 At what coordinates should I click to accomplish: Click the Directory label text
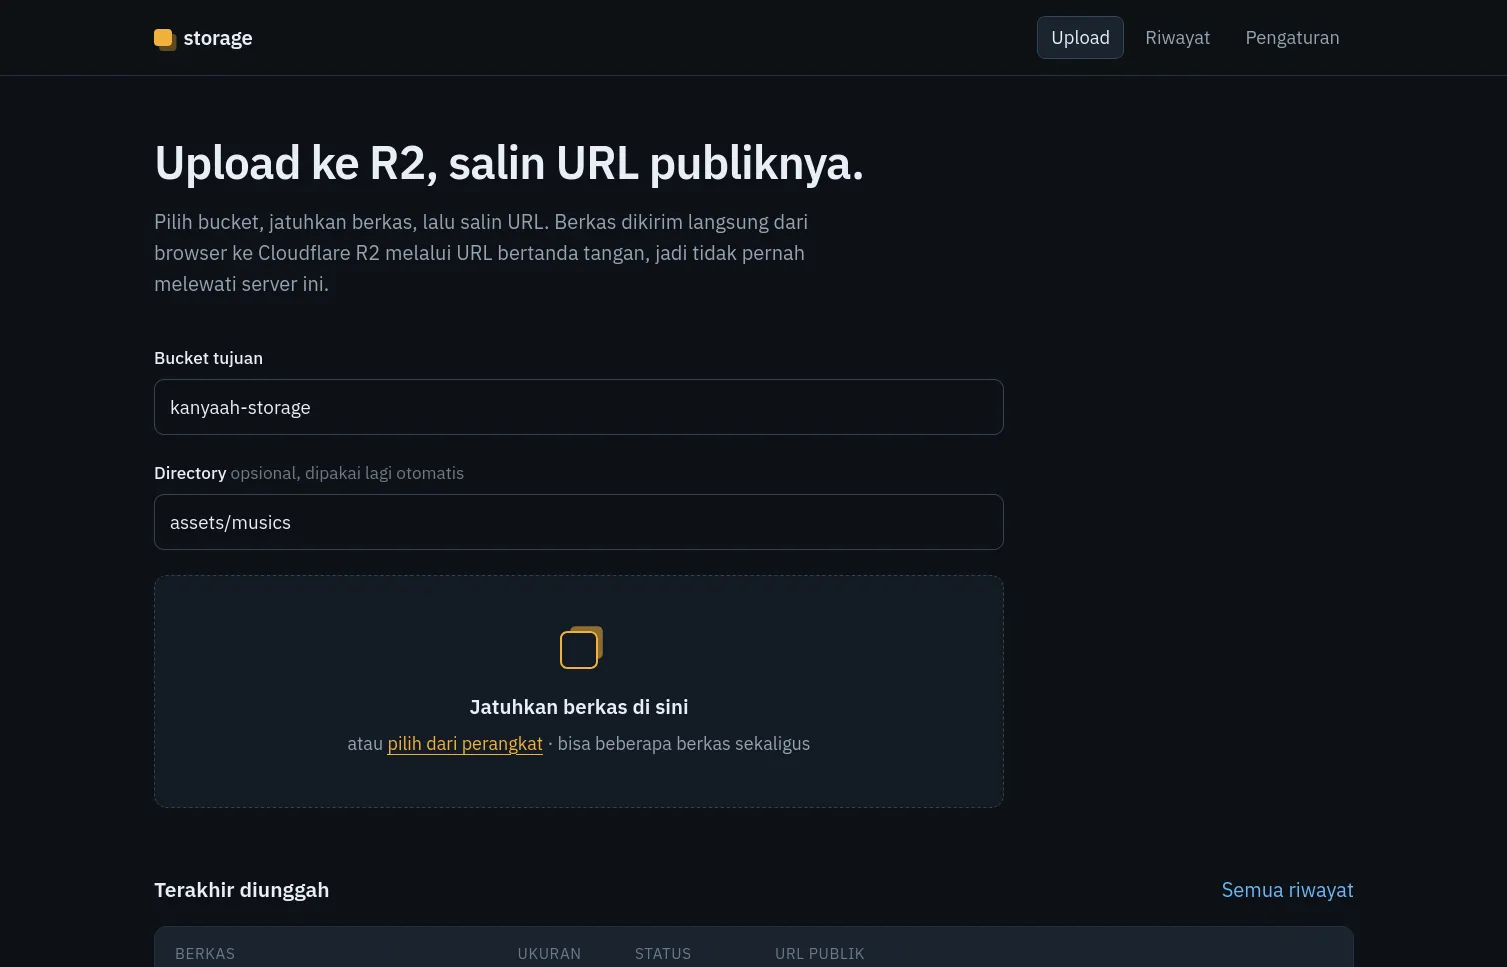190,473
